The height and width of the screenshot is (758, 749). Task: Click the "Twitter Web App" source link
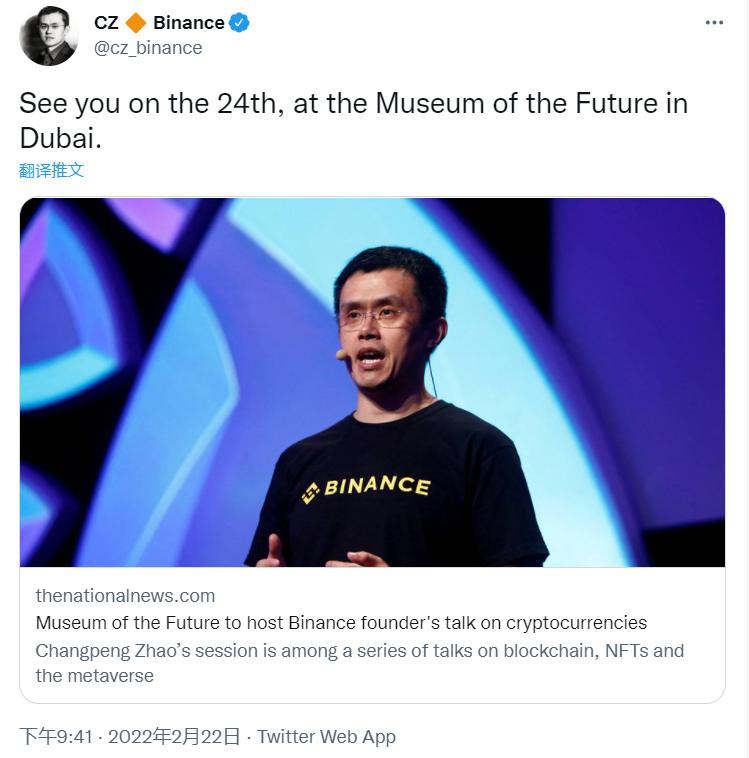(326, 737)
